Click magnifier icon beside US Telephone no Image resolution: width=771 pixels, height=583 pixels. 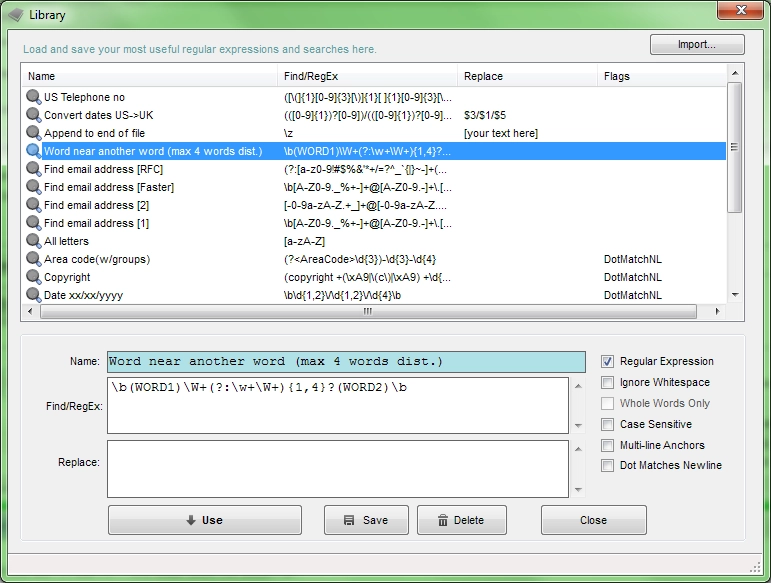click(33, 97)
